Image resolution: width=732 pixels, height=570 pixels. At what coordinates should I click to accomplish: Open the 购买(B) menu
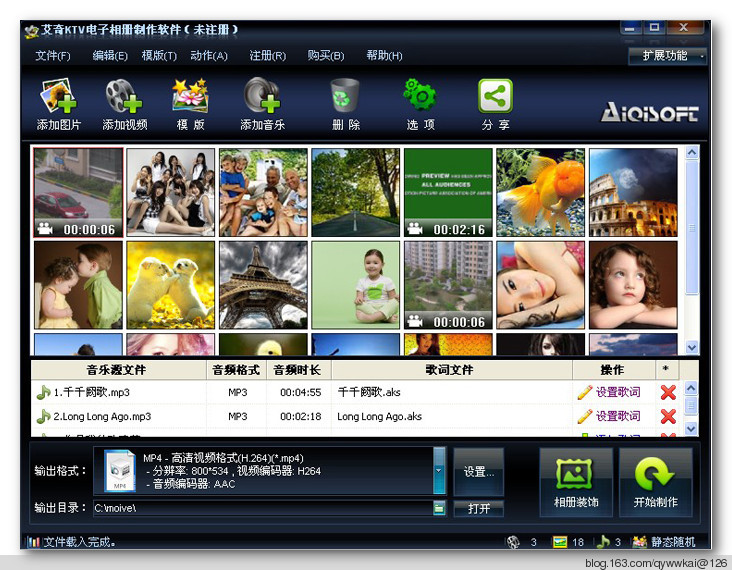coord(326,56)
